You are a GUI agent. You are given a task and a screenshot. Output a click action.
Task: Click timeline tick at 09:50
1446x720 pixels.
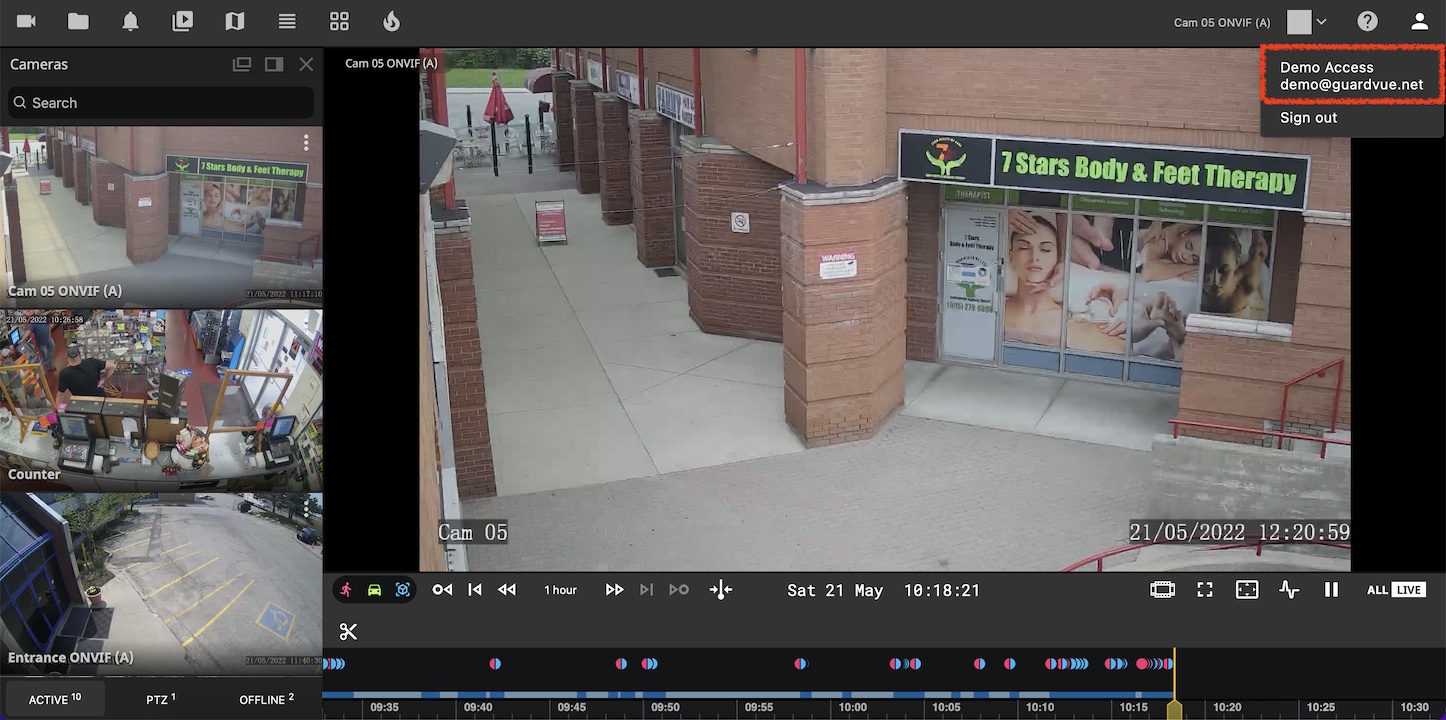665,707
